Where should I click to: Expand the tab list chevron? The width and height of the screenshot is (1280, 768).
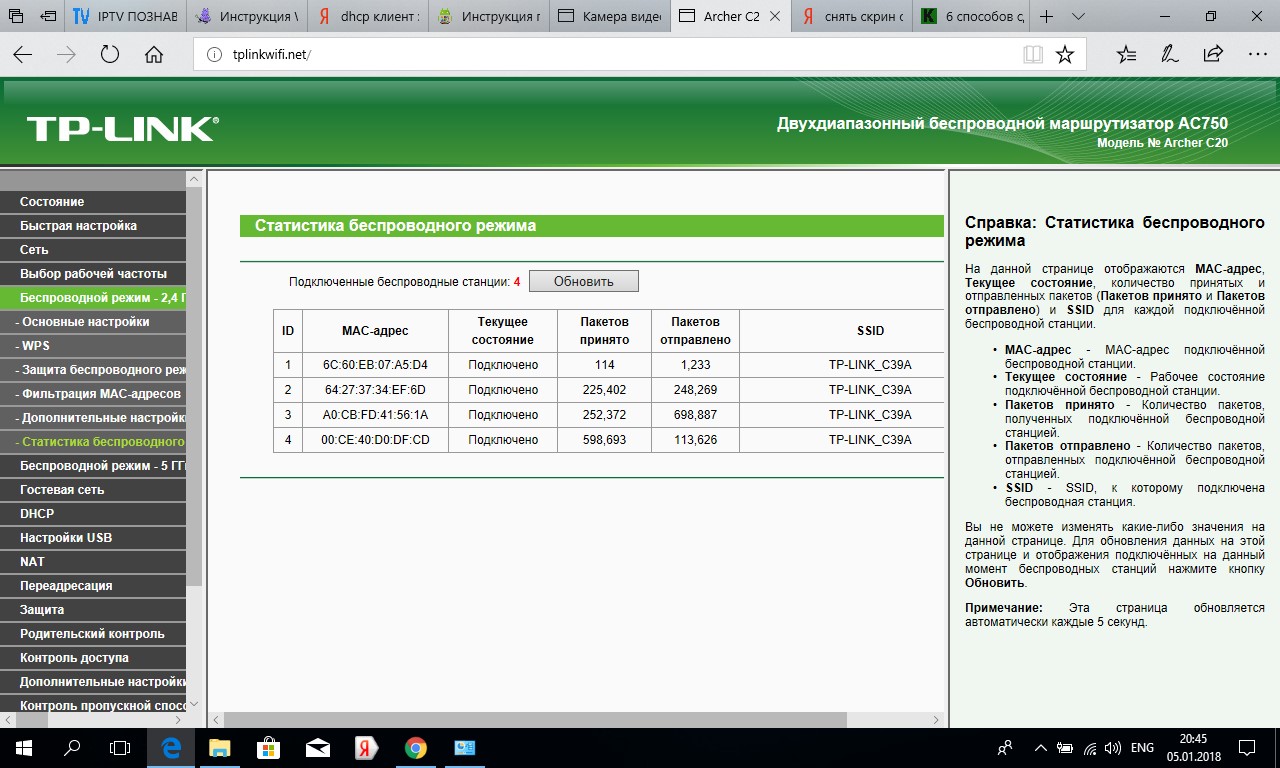(x=1078, y=17)
